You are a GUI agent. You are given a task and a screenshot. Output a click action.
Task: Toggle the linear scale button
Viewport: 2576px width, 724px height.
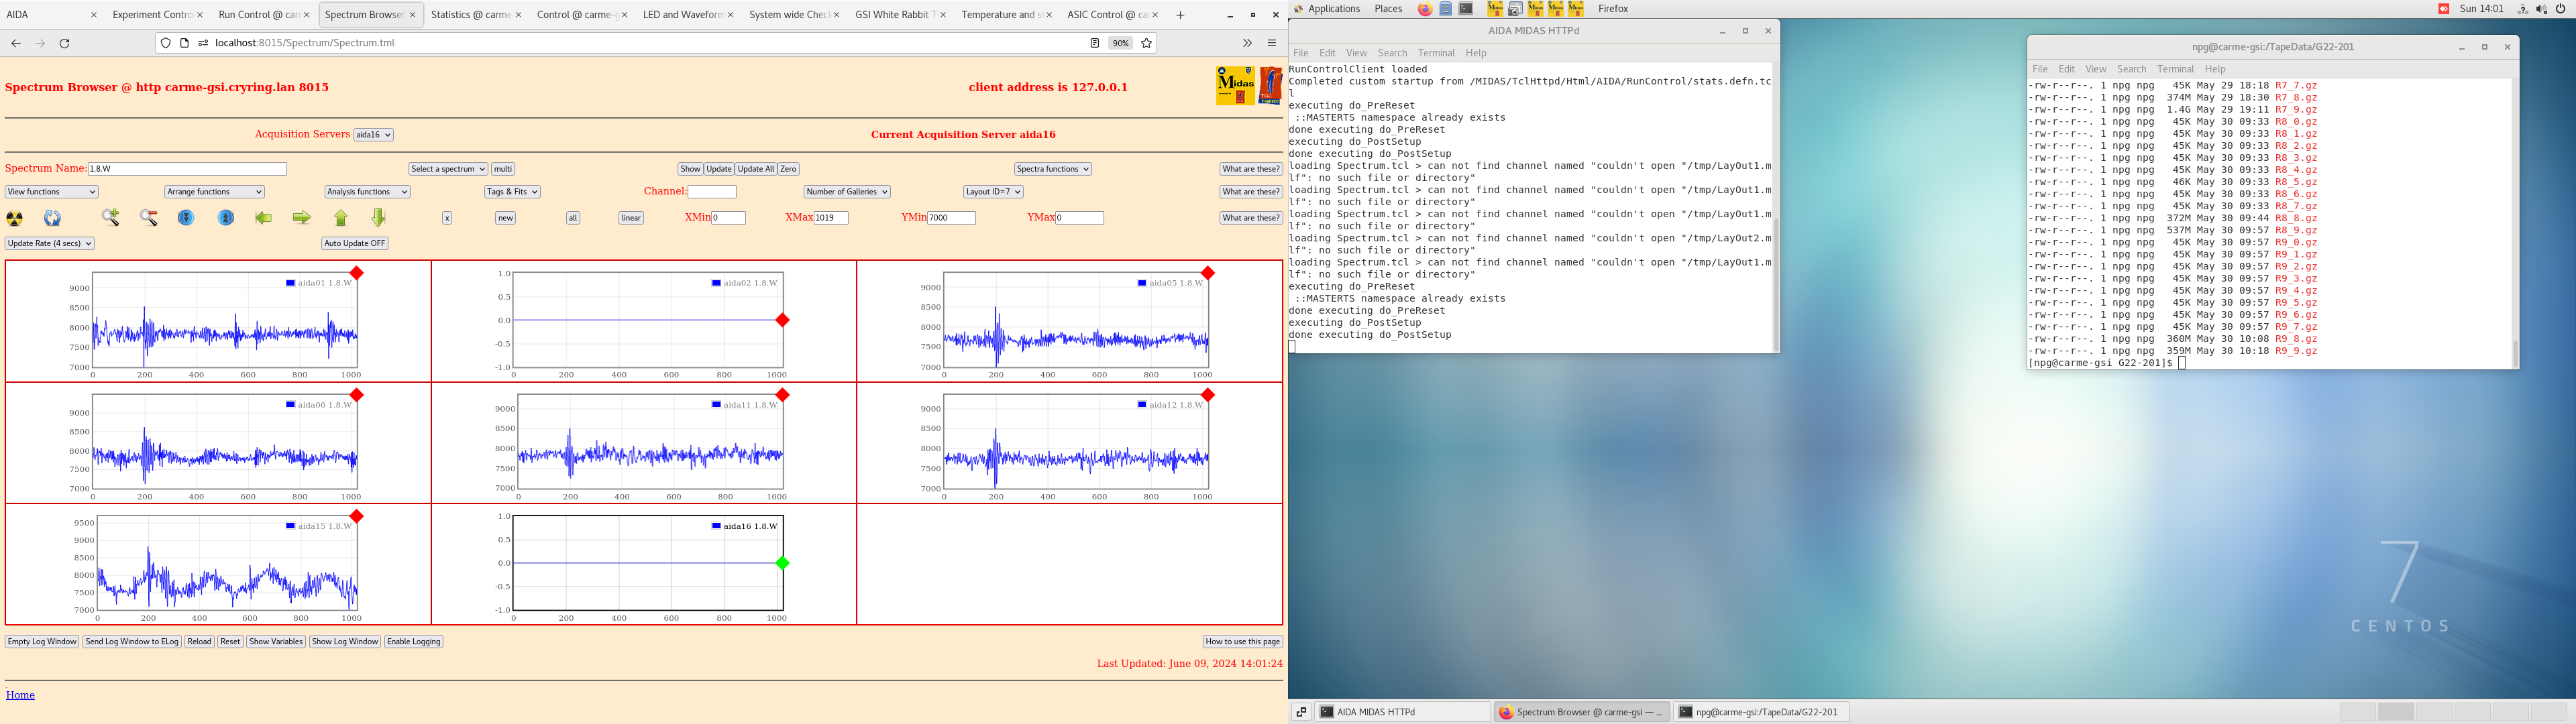[x=630, y=218]
